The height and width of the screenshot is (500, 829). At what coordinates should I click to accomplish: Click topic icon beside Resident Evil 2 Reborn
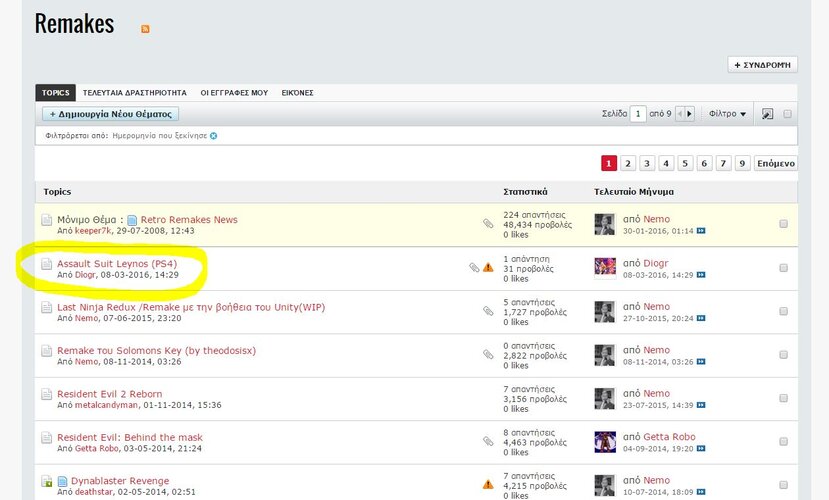[47, 394]
